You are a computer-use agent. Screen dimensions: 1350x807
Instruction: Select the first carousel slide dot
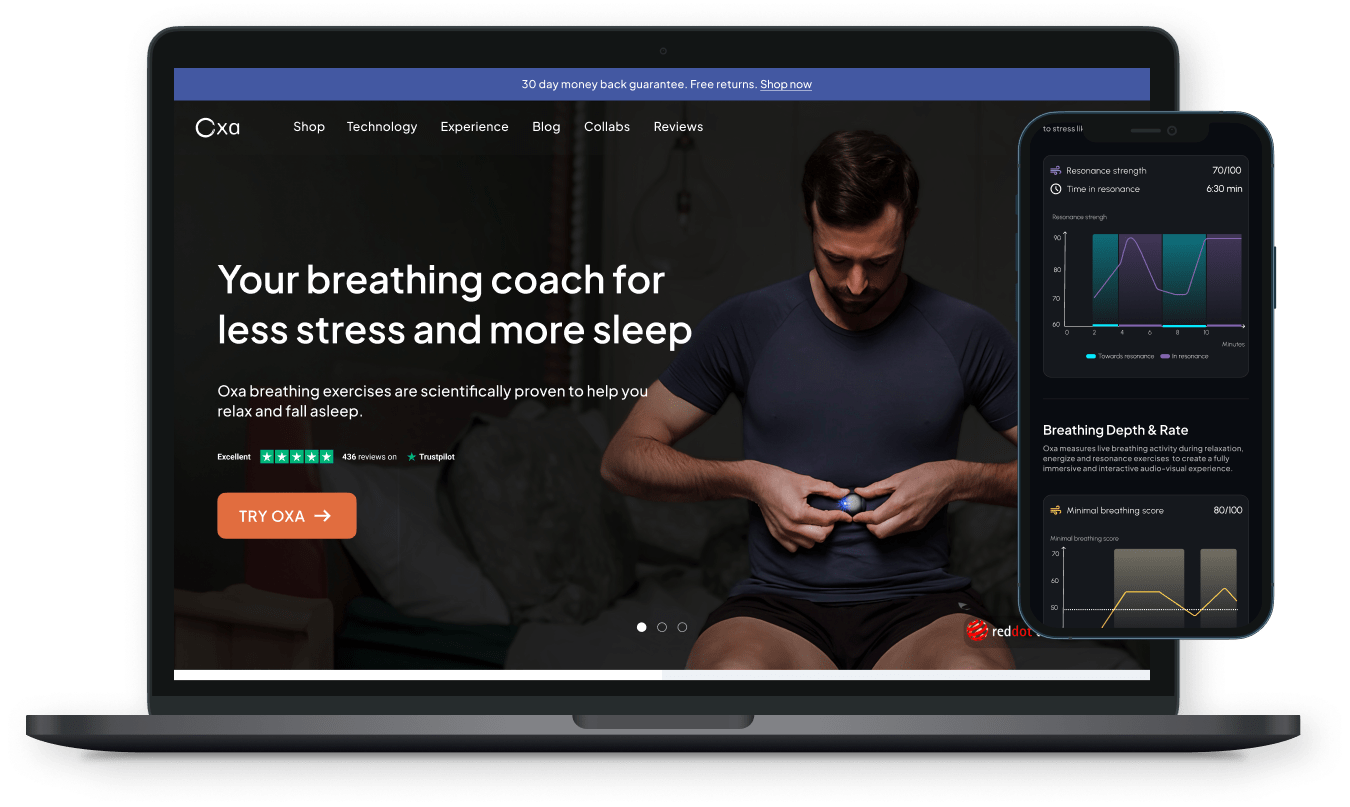point(642,627)
